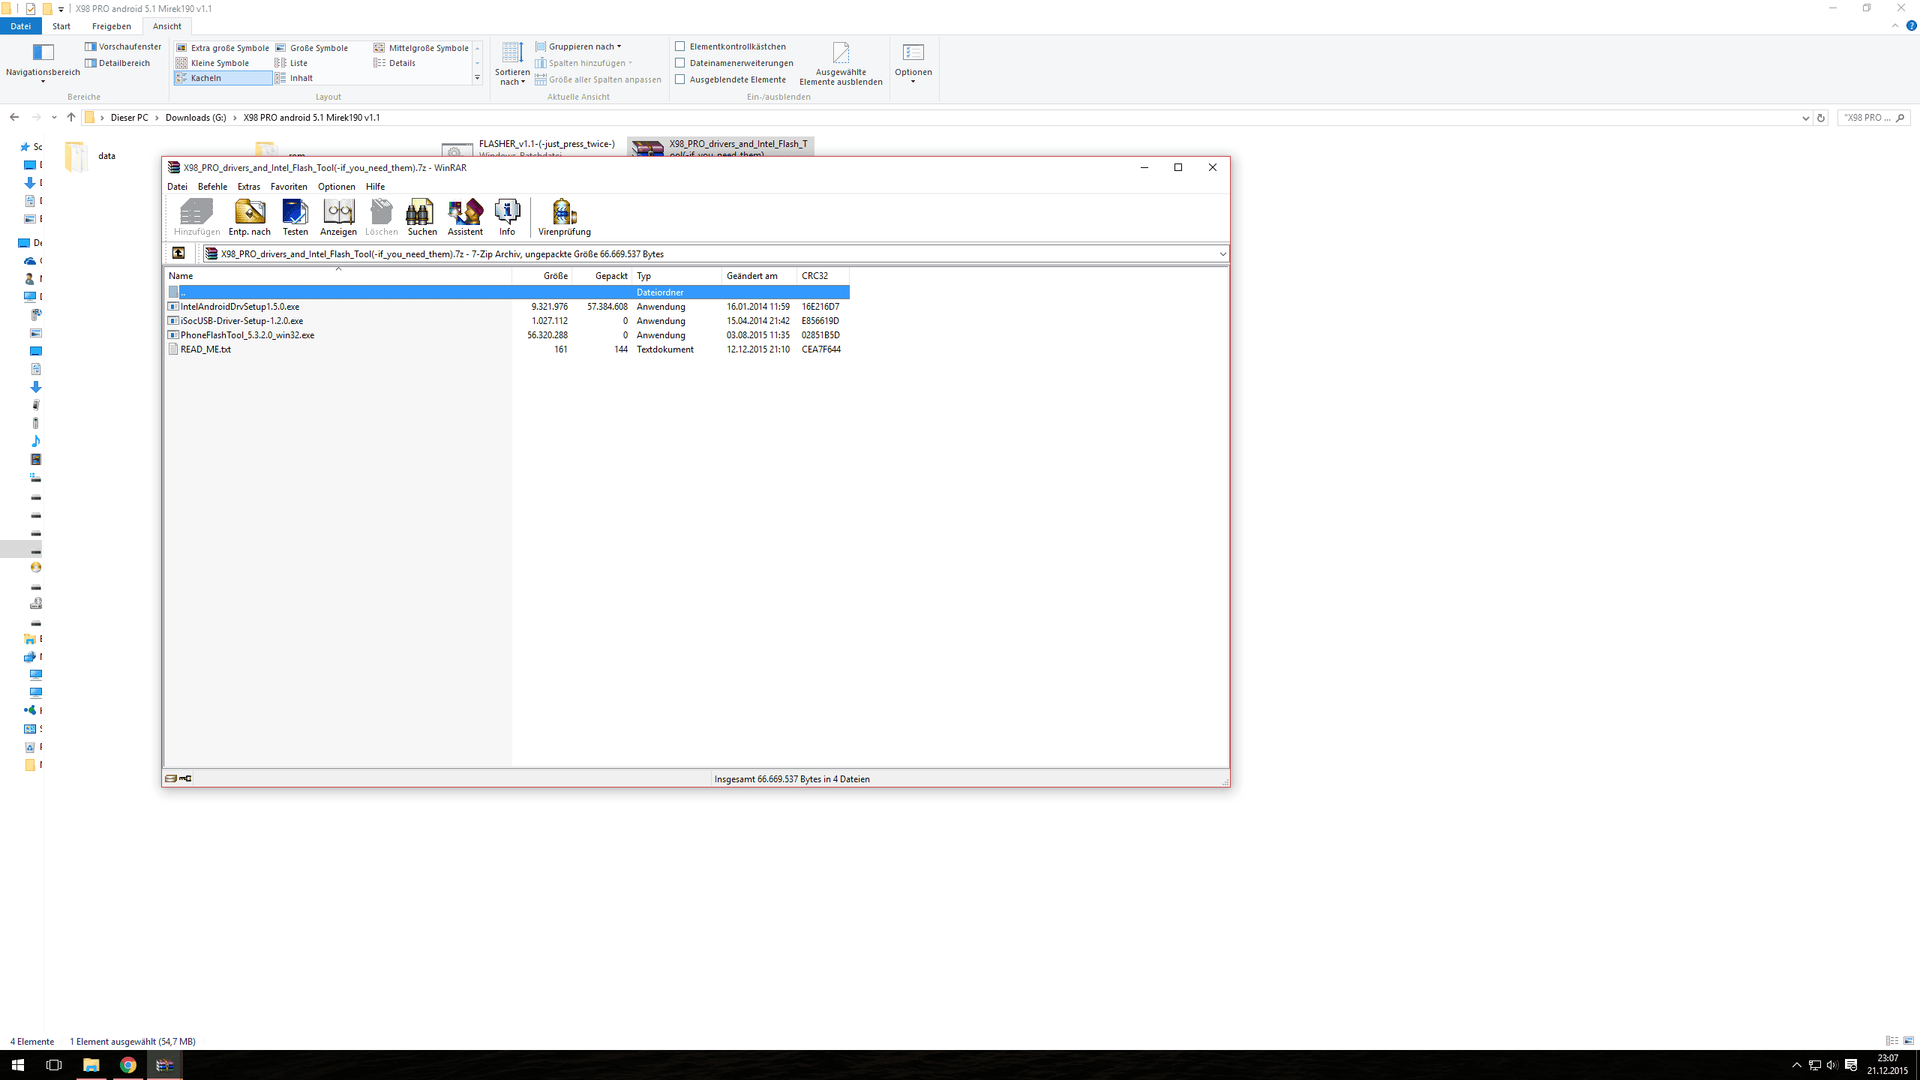
Task: Switch to the Start ribbon tab in Explorer
Action: (62, 26)
